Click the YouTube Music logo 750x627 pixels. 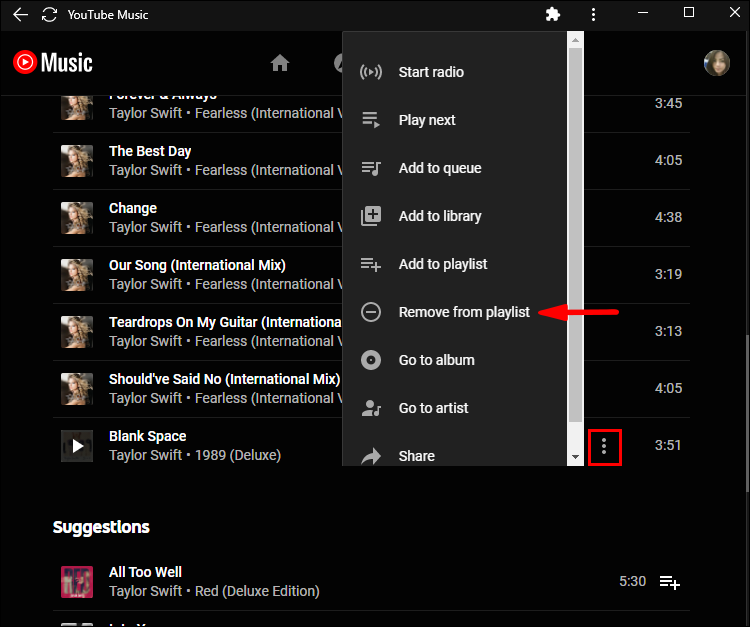(x=53, y=63)
